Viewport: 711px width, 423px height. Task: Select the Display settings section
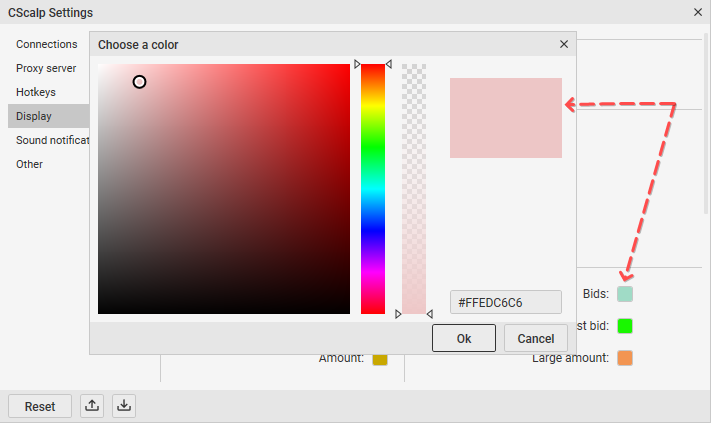[x=49, y=116]
